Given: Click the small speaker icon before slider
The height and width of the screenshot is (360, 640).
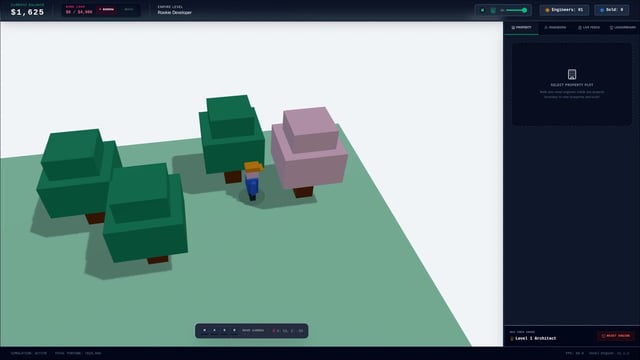Looking at the screenshot, I should coord(502,10).
